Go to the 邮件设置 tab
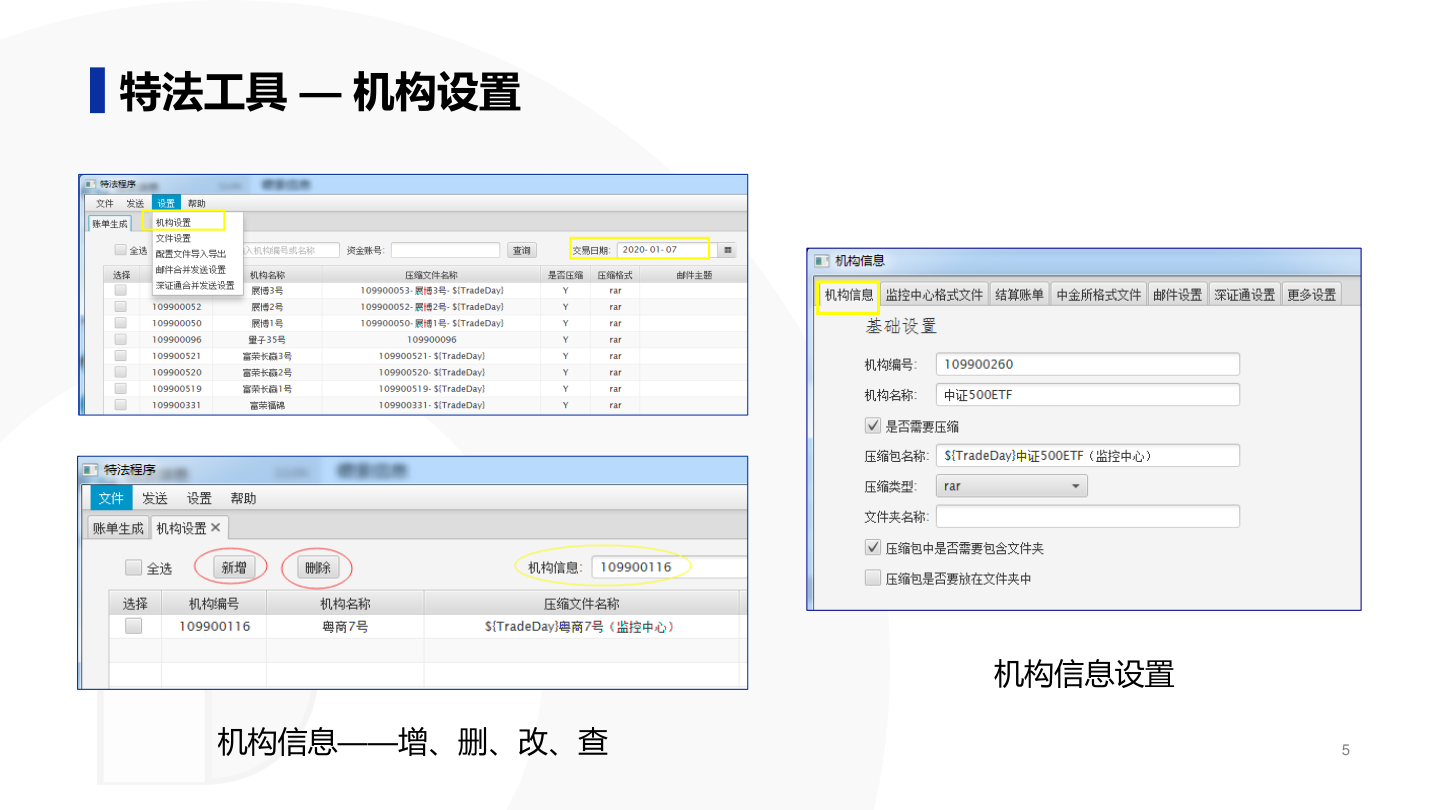The height and width of the screenshot is (810, 1440). pos(1177,295)
